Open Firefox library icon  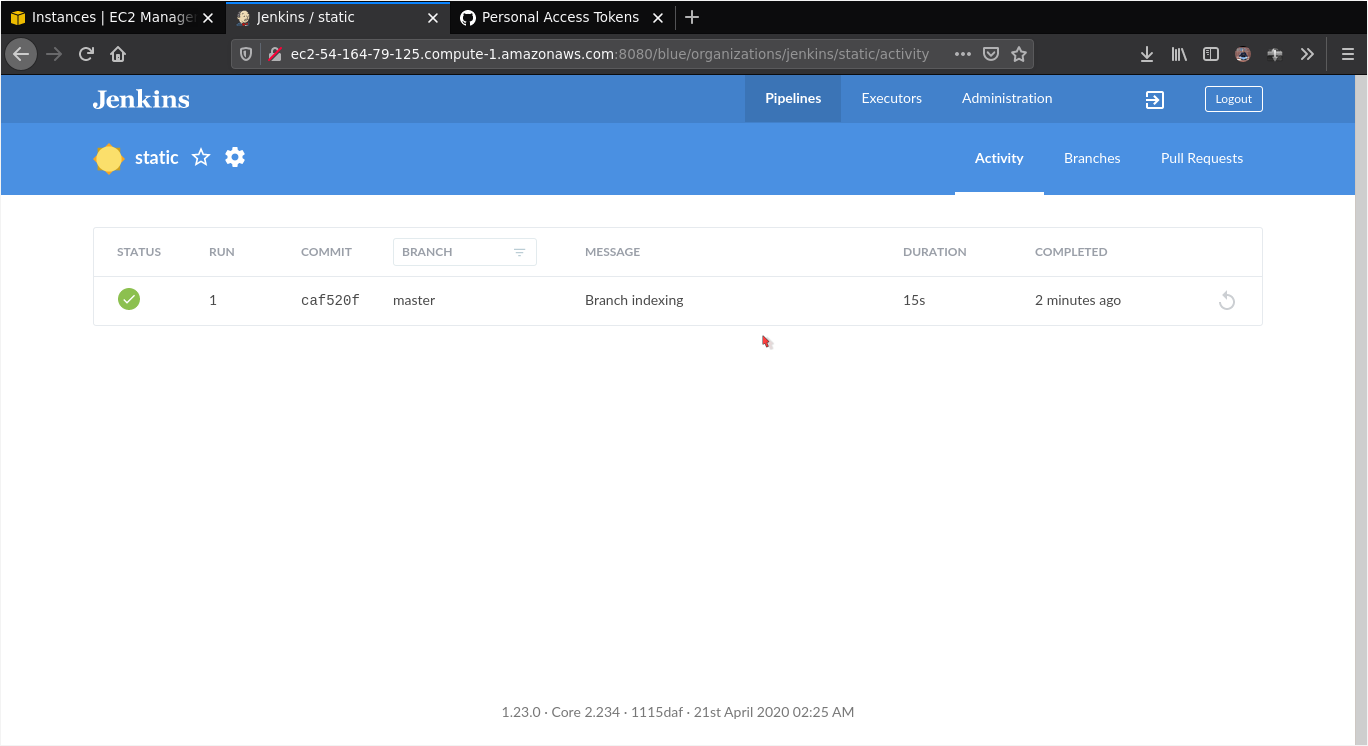click(1179, 54)
